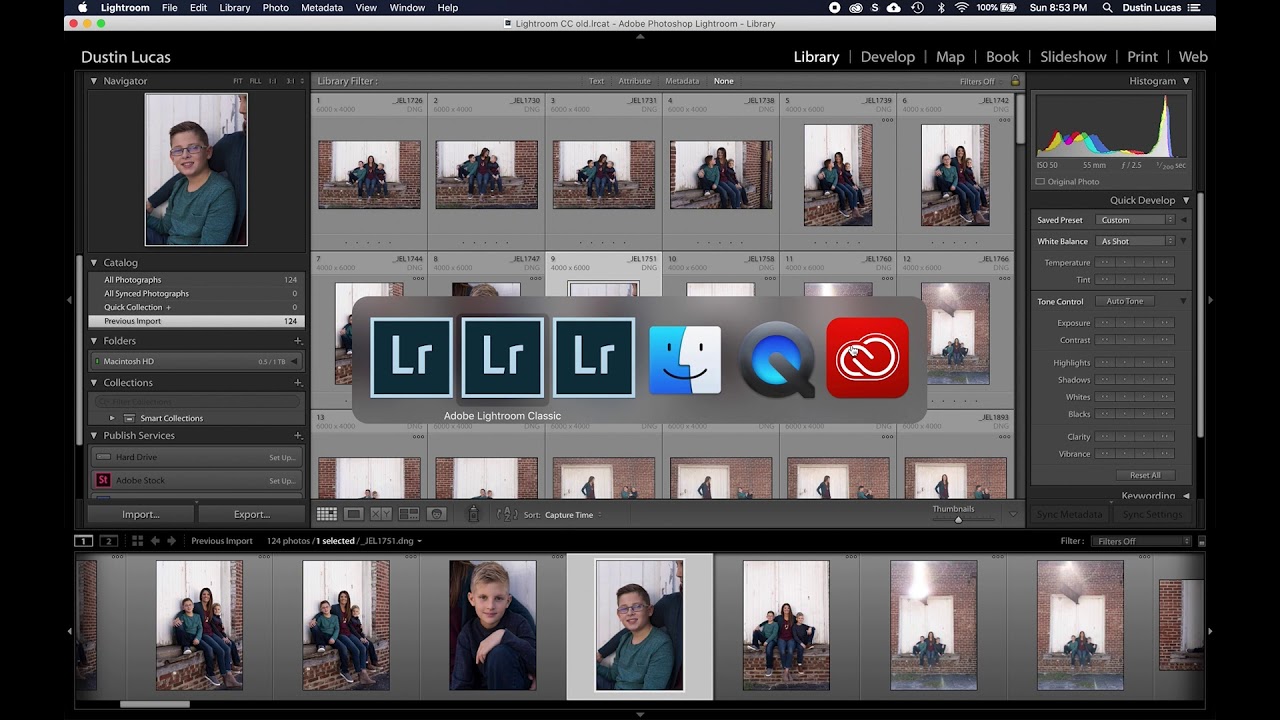
Task: Reverse sort direction A-Z icon
Action: (507, 514)
